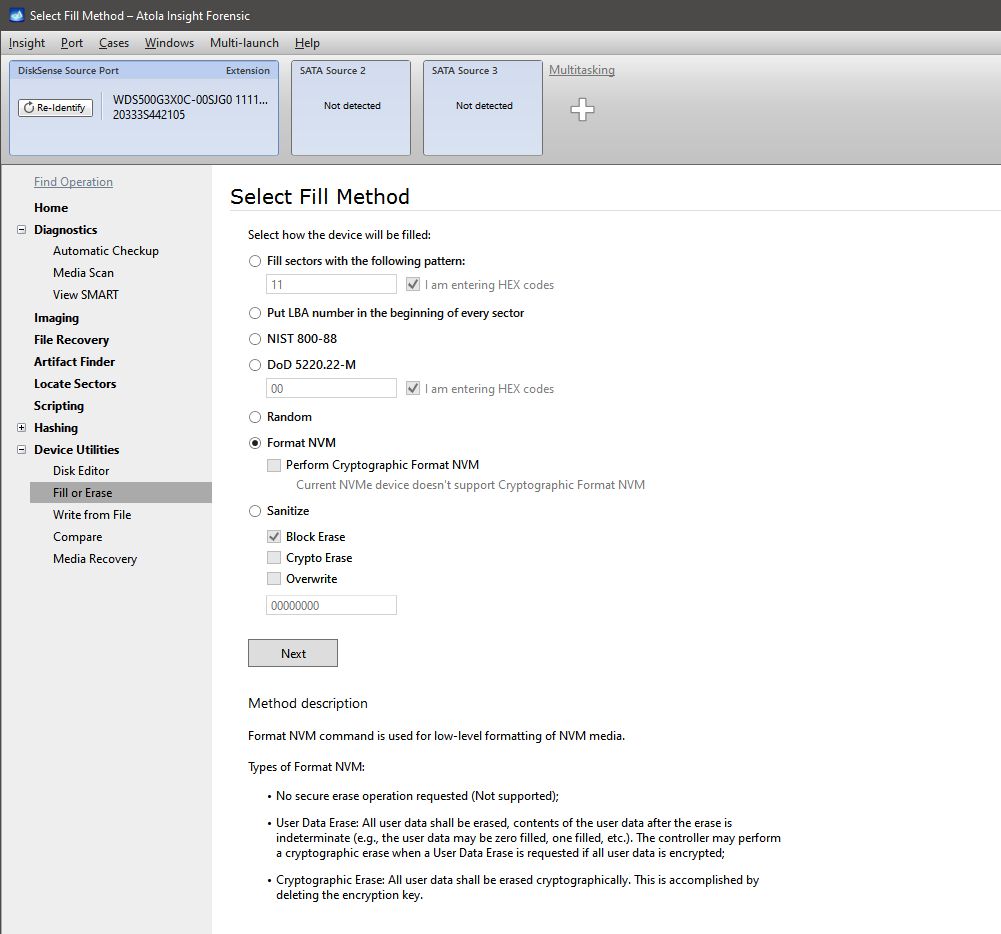This screenshot has height=934, width=1001.
Task: Open the Insight menu
Action: [x=27, y=43]
